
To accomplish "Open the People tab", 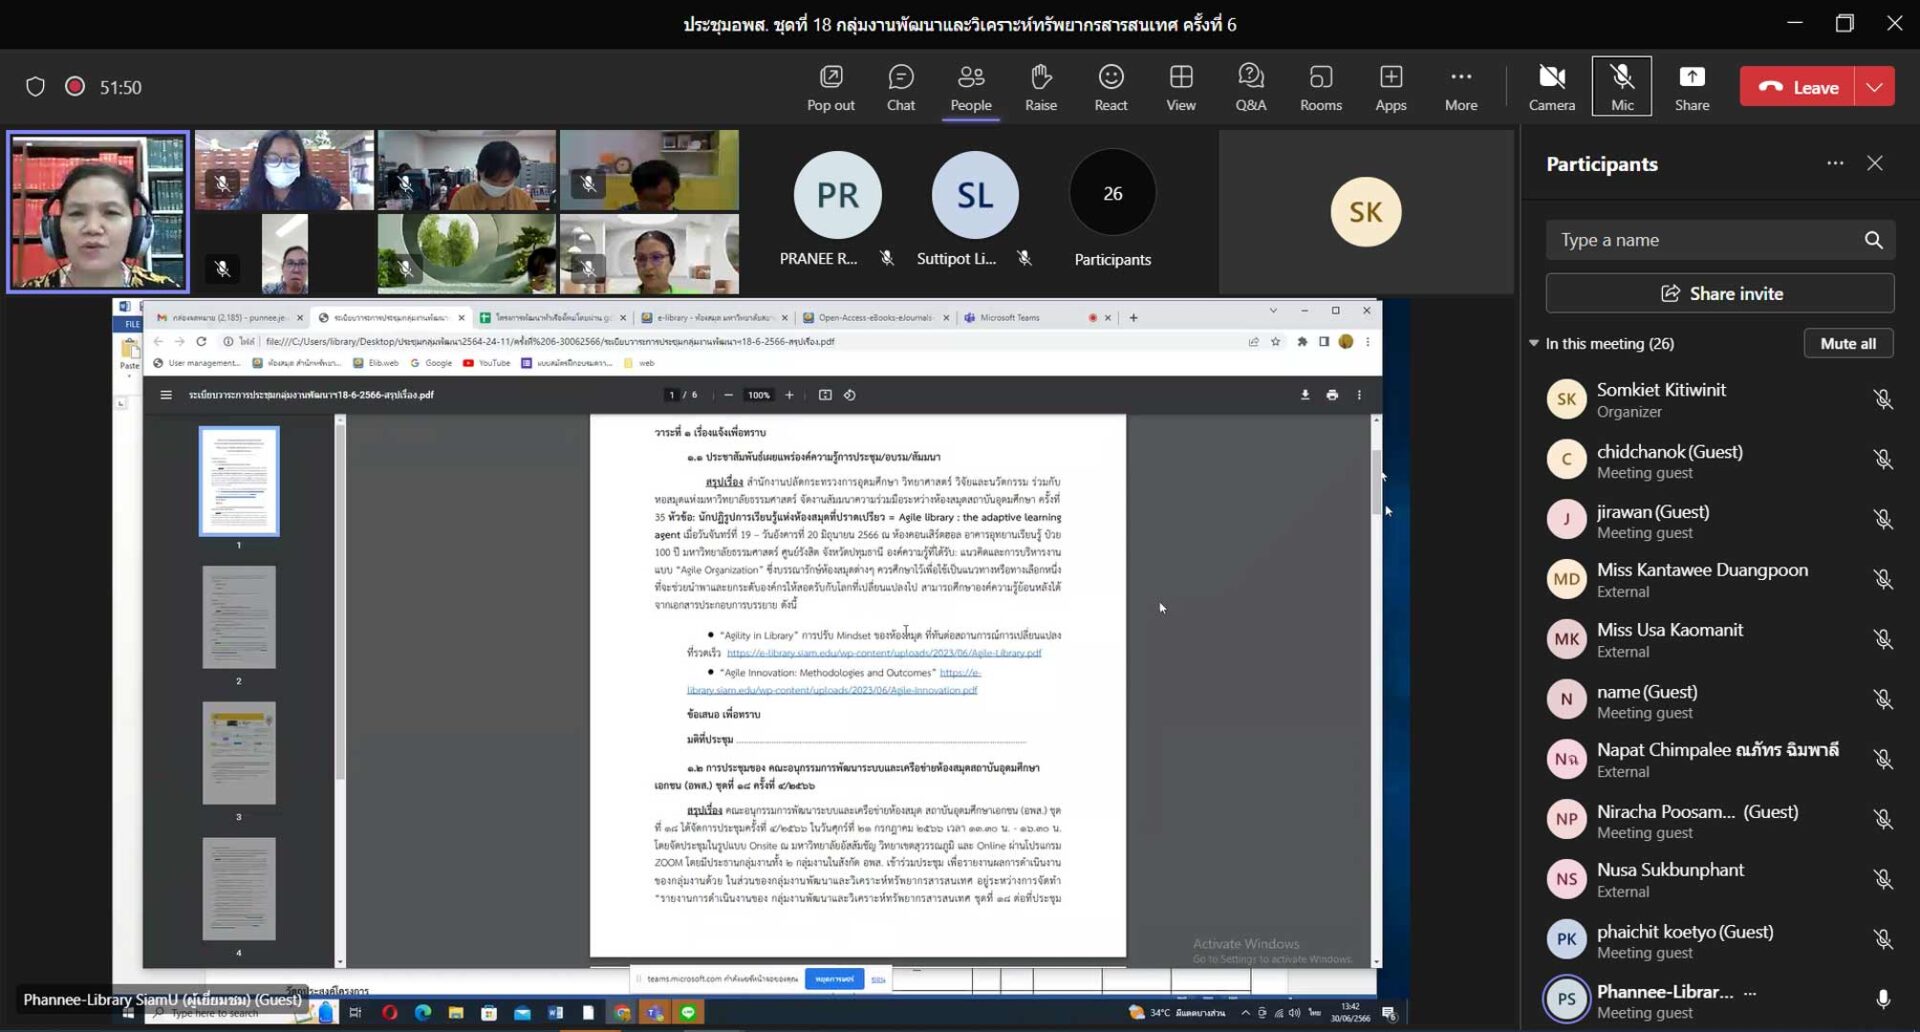I will [x=970, y=87].
